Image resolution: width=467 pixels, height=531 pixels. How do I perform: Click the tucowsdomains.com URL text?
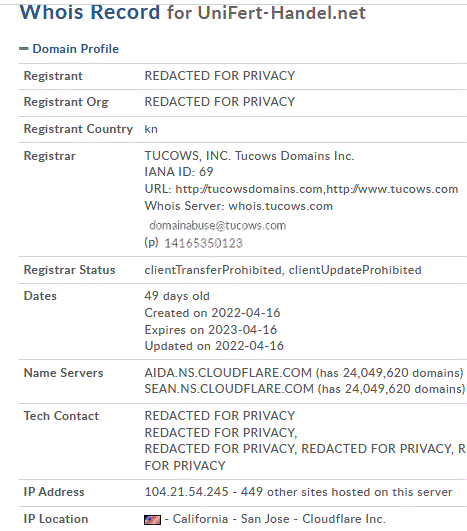tap(249, 189)
